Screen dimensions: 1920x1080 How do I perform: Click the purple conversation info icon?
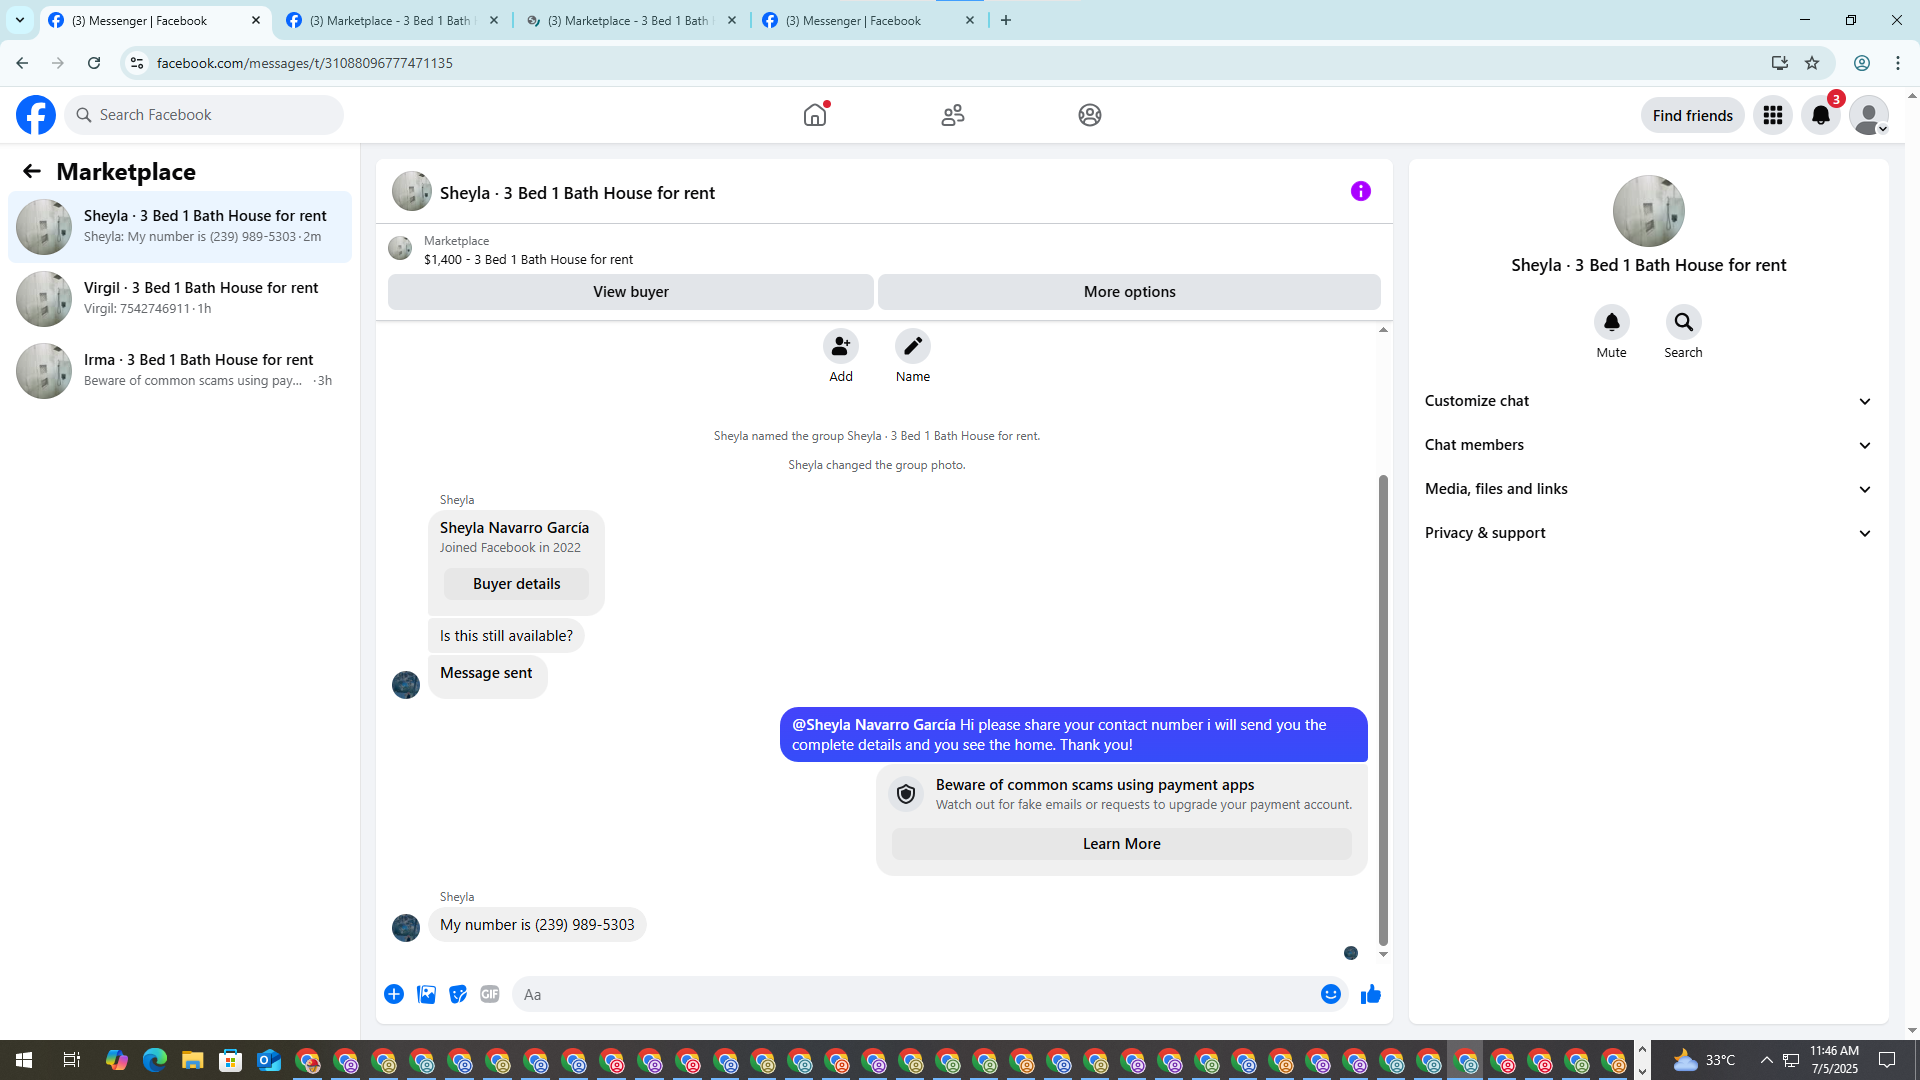[x=1360, y=191]
